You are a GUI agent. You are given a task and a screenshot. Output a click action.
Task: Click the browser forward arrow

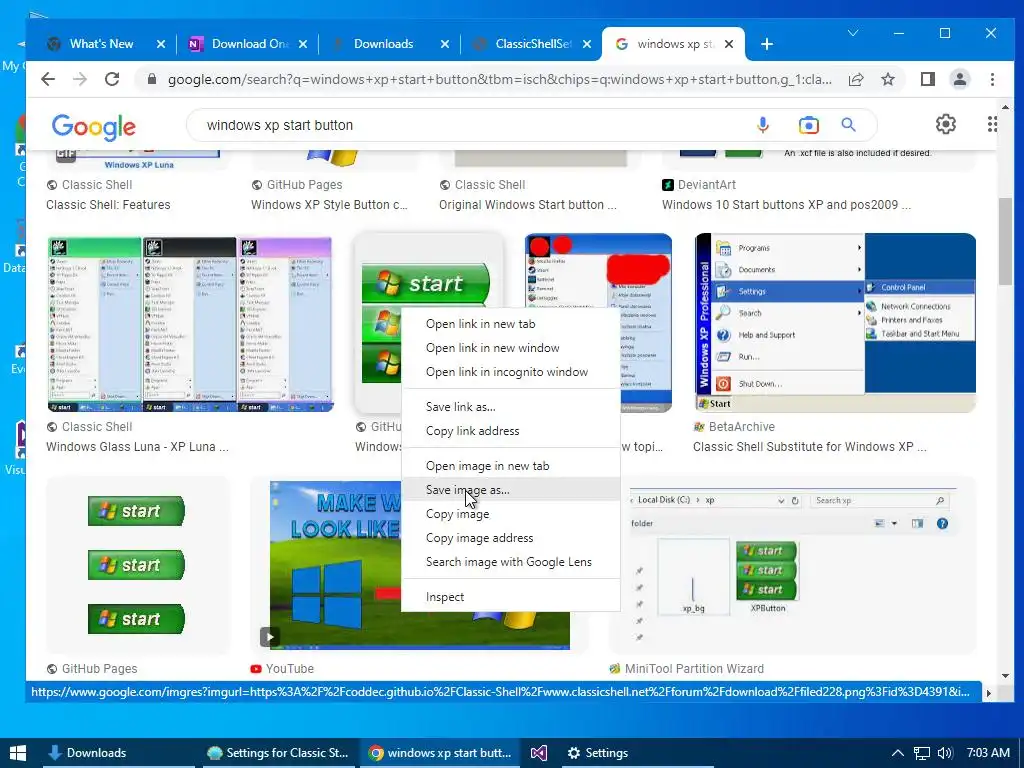(x=80, y=80)
